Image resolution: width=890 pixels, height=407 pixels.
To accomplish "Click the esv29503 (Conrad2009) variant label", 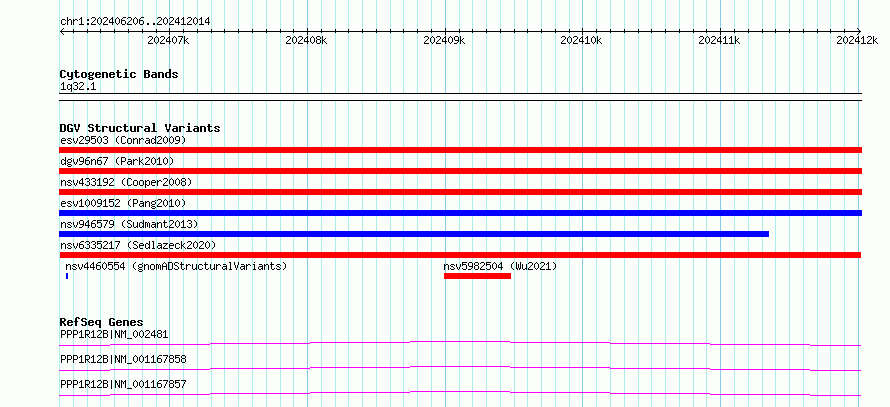I will click(x=123, y=140).
